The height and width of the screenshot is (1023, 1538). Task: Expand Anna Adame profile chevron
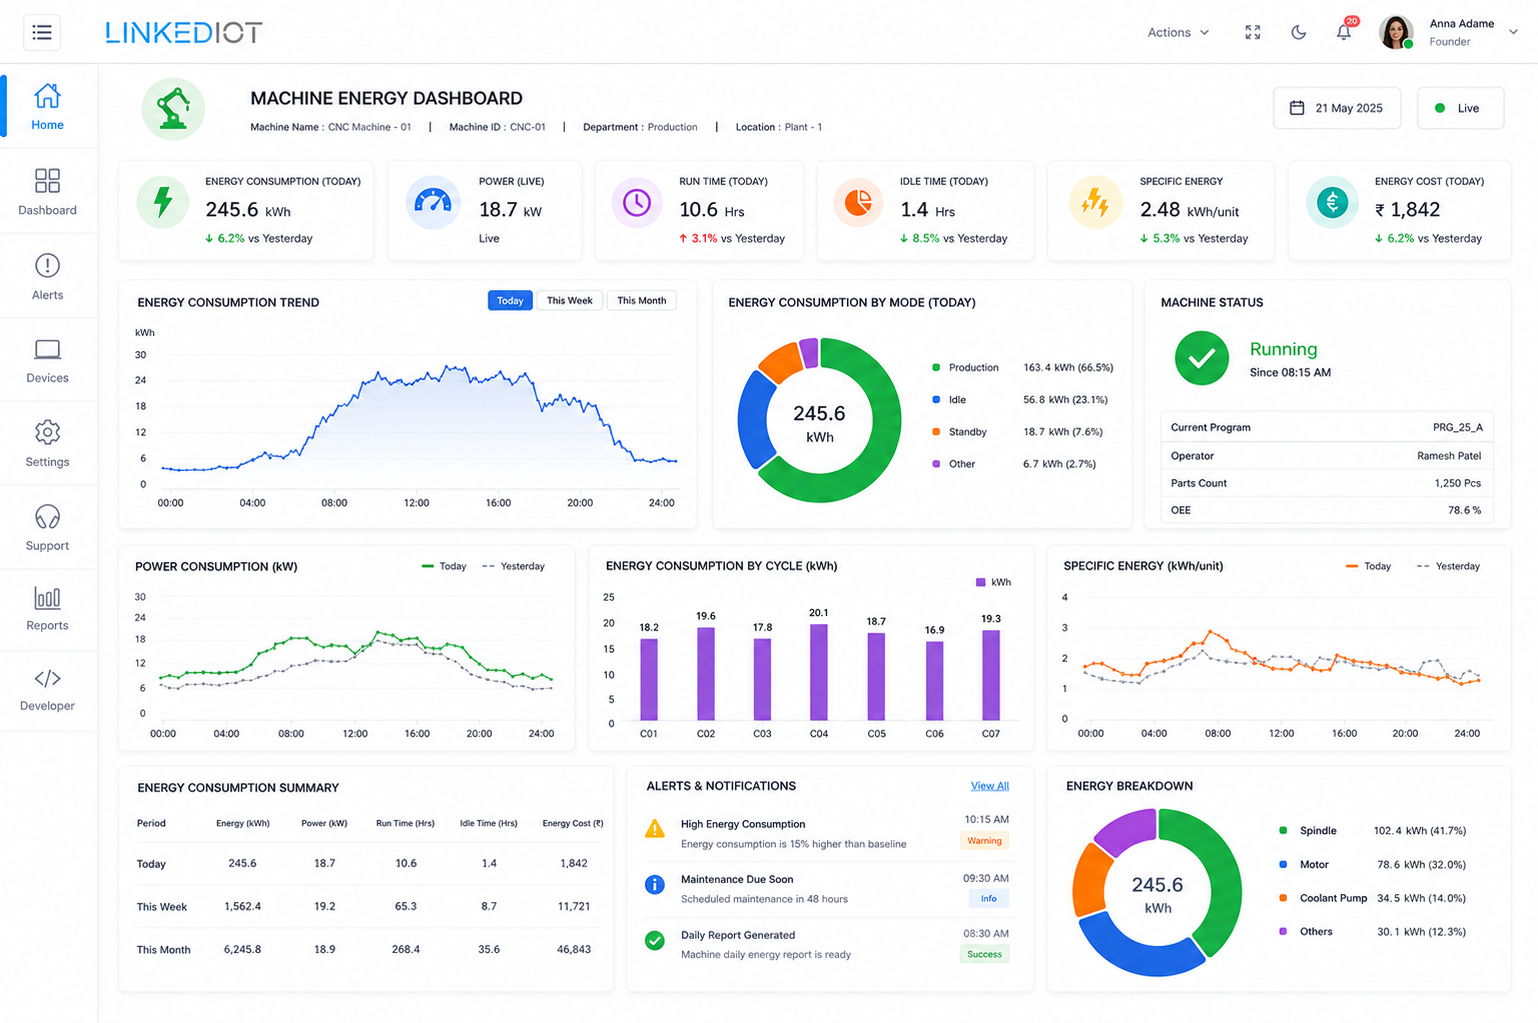point(1513,32)
